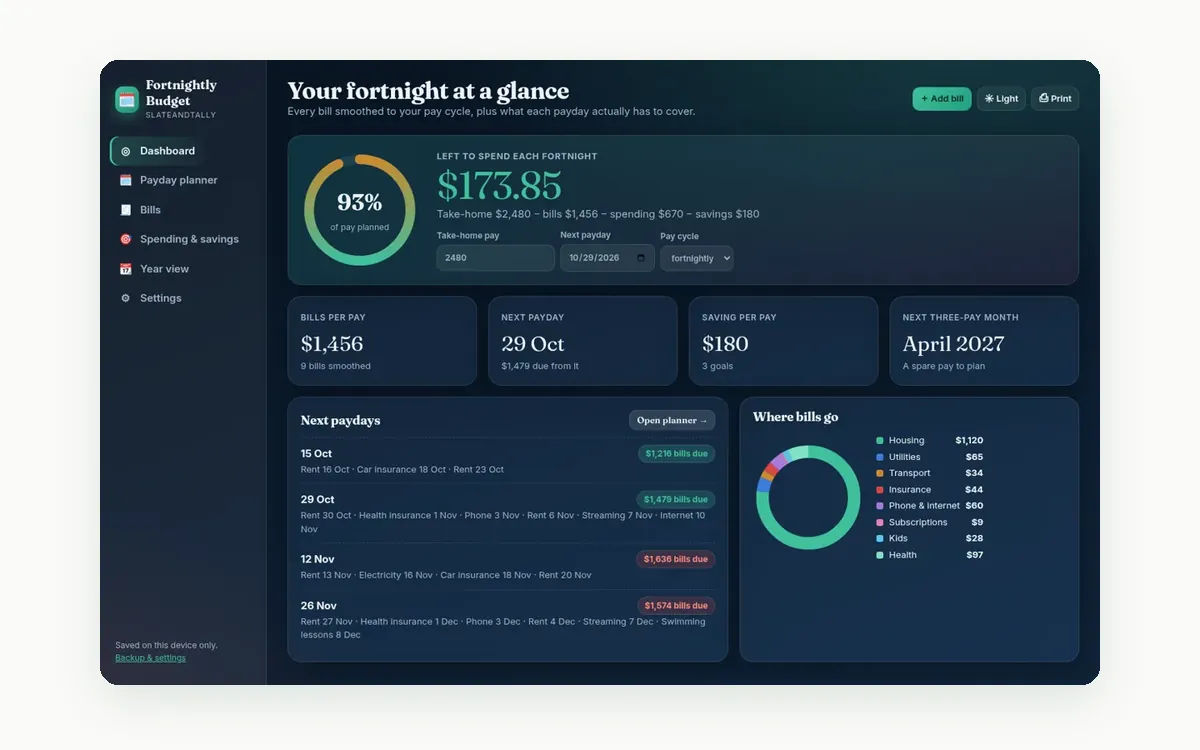Screen dimensions: 1200x750
Task: Click the Utilities blue legend swatch
Action: point(880,457)
